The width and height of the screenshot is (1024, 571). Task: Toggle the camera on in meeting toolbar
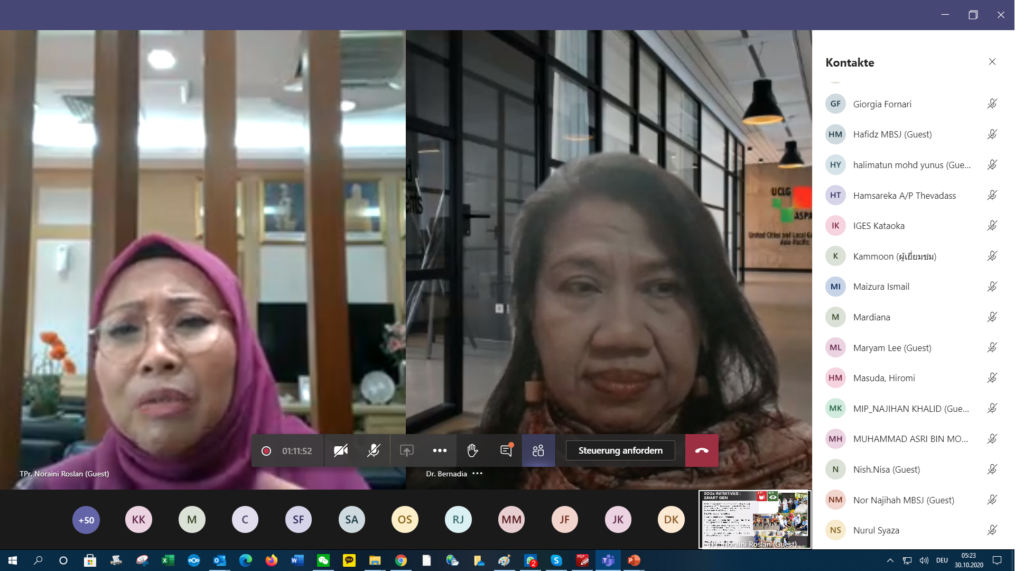pyautogui.click(x=341, y=450)
